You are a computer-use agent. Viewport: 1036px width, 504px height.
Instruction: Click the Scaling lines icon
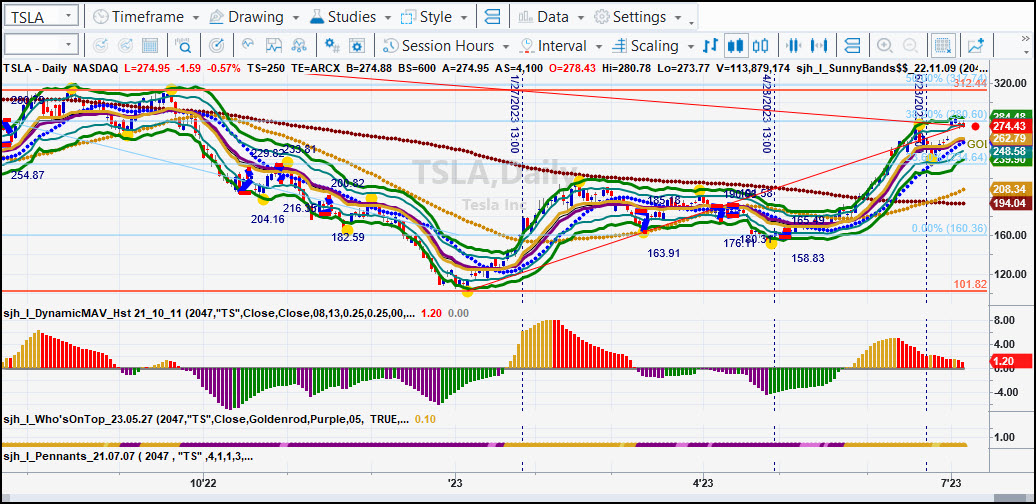[619, 46]
